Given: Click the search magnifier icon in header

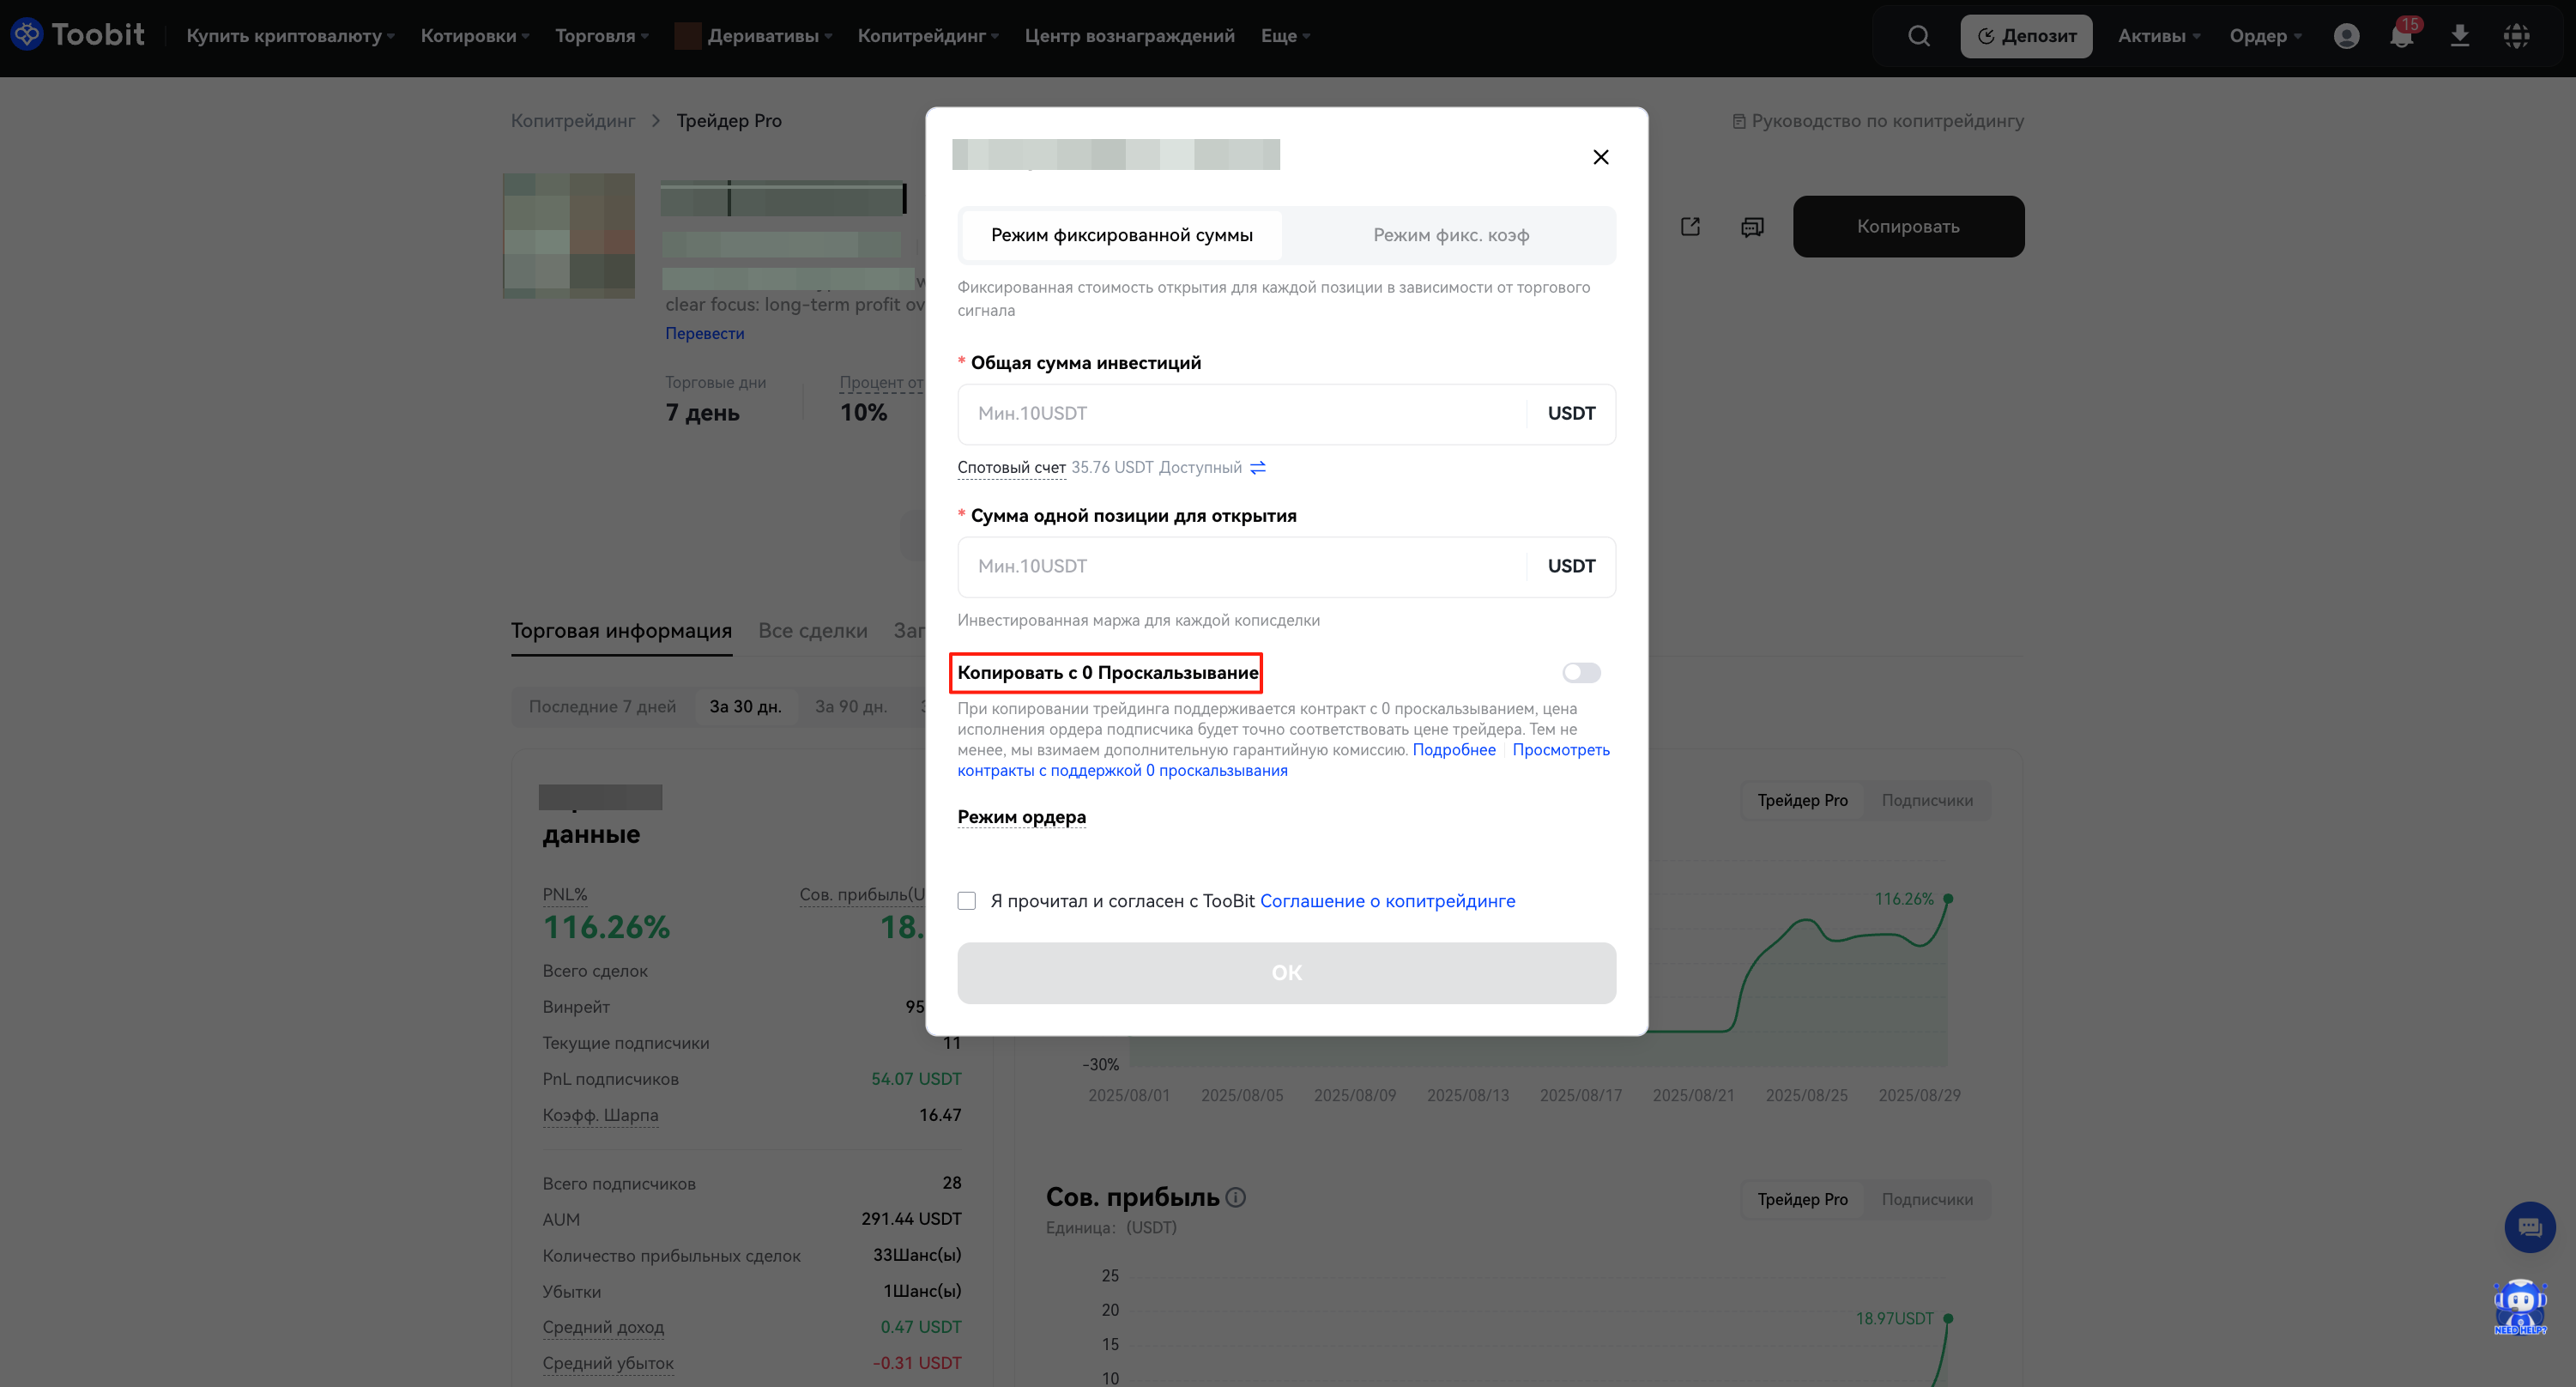Looking at the screenshot, I should (1918, 36).
